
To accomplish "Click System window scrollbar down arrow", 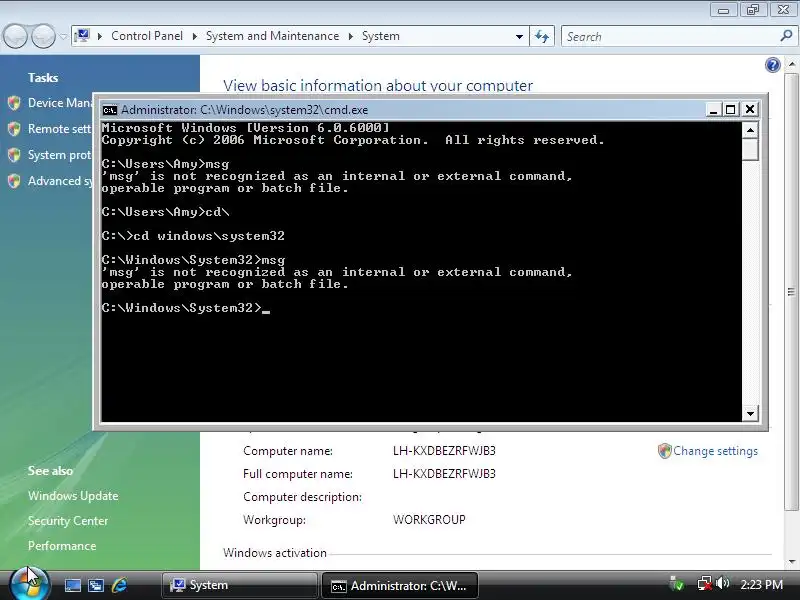I will [792, 562].
